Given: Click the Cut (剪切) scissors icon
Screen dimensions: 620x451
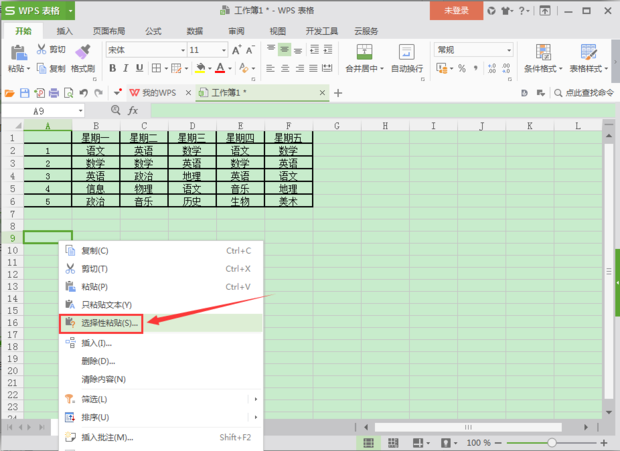Looking at the screenshot, I should [42, 49].
